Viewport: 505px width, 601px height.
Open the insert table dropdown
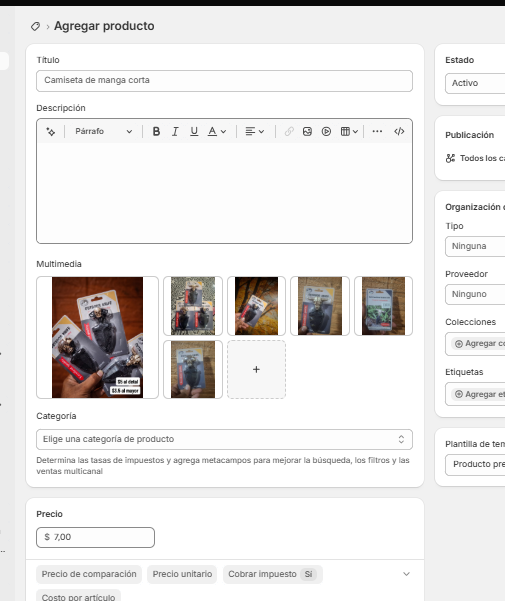(x=349, y=131)
